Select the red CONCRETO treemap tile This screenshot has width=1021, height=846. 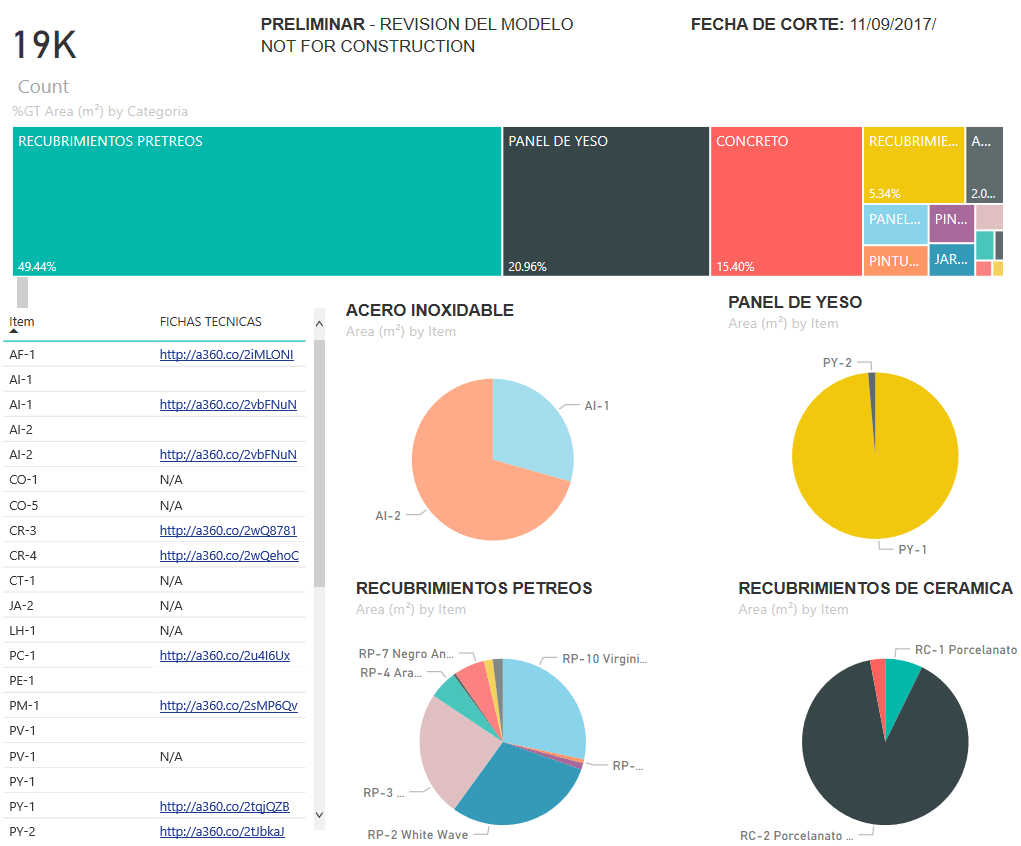[786, 201]
